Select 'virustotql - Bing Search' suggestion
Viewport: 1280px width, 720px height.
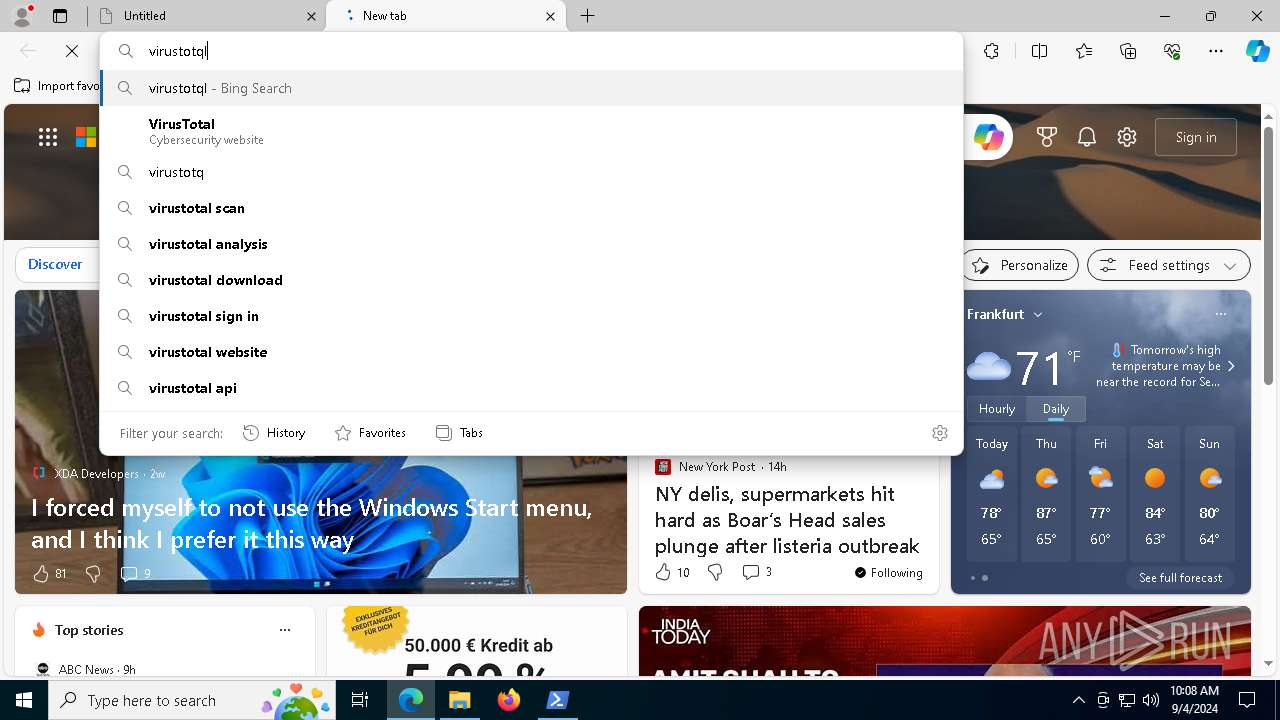531,88
